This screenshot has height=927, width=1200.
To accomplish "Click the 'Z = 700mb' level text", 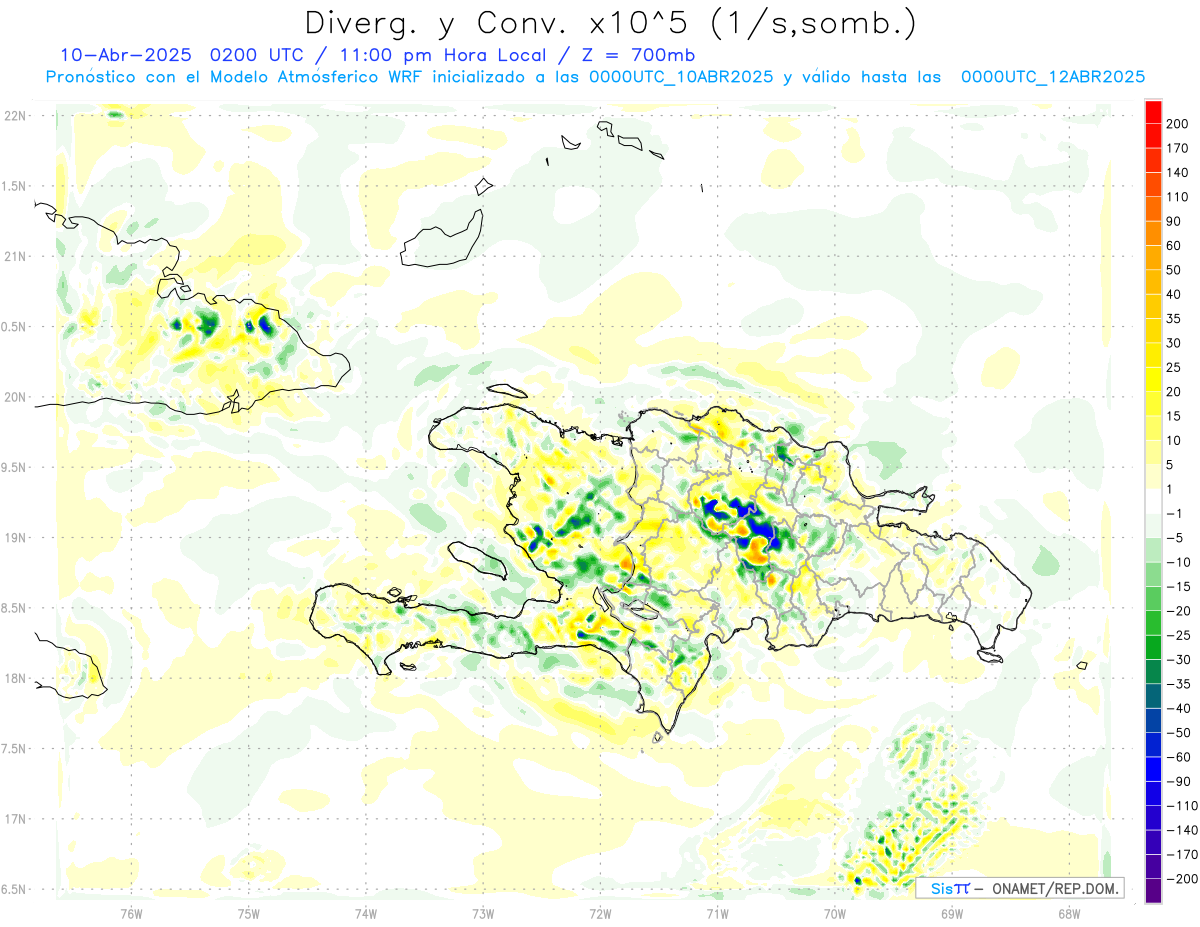I will point(640,55).
